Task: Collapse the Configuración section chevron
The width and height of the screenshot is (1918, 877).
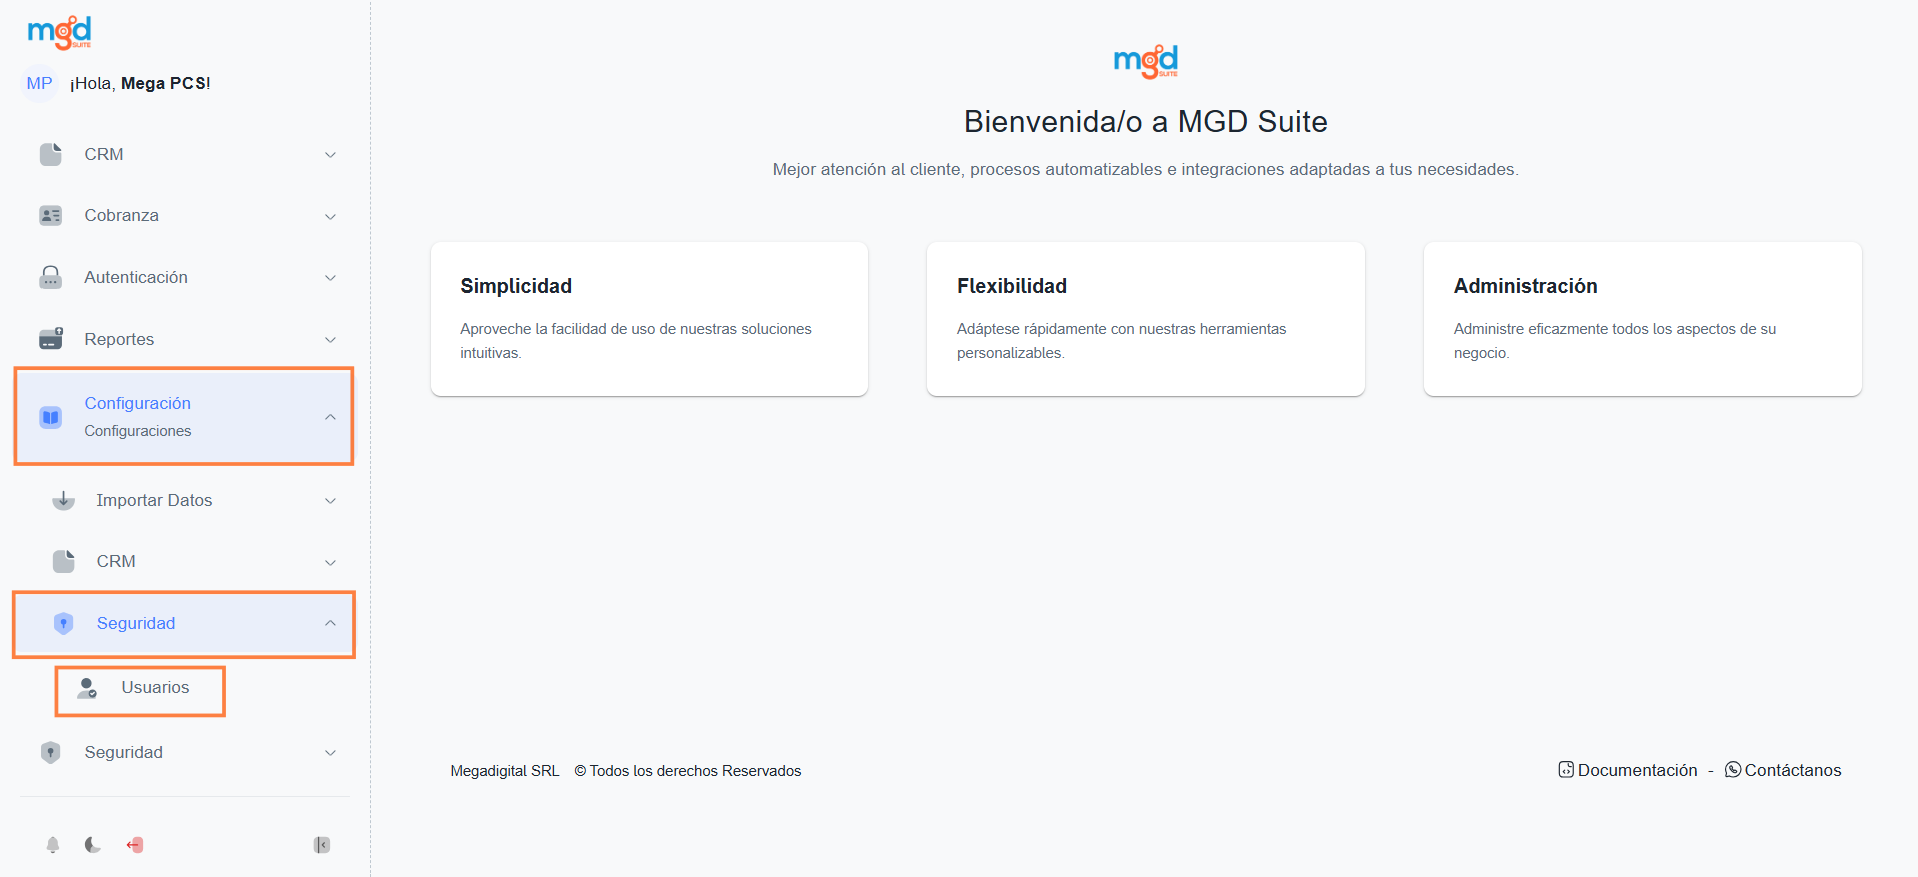Action: (330, 417)
